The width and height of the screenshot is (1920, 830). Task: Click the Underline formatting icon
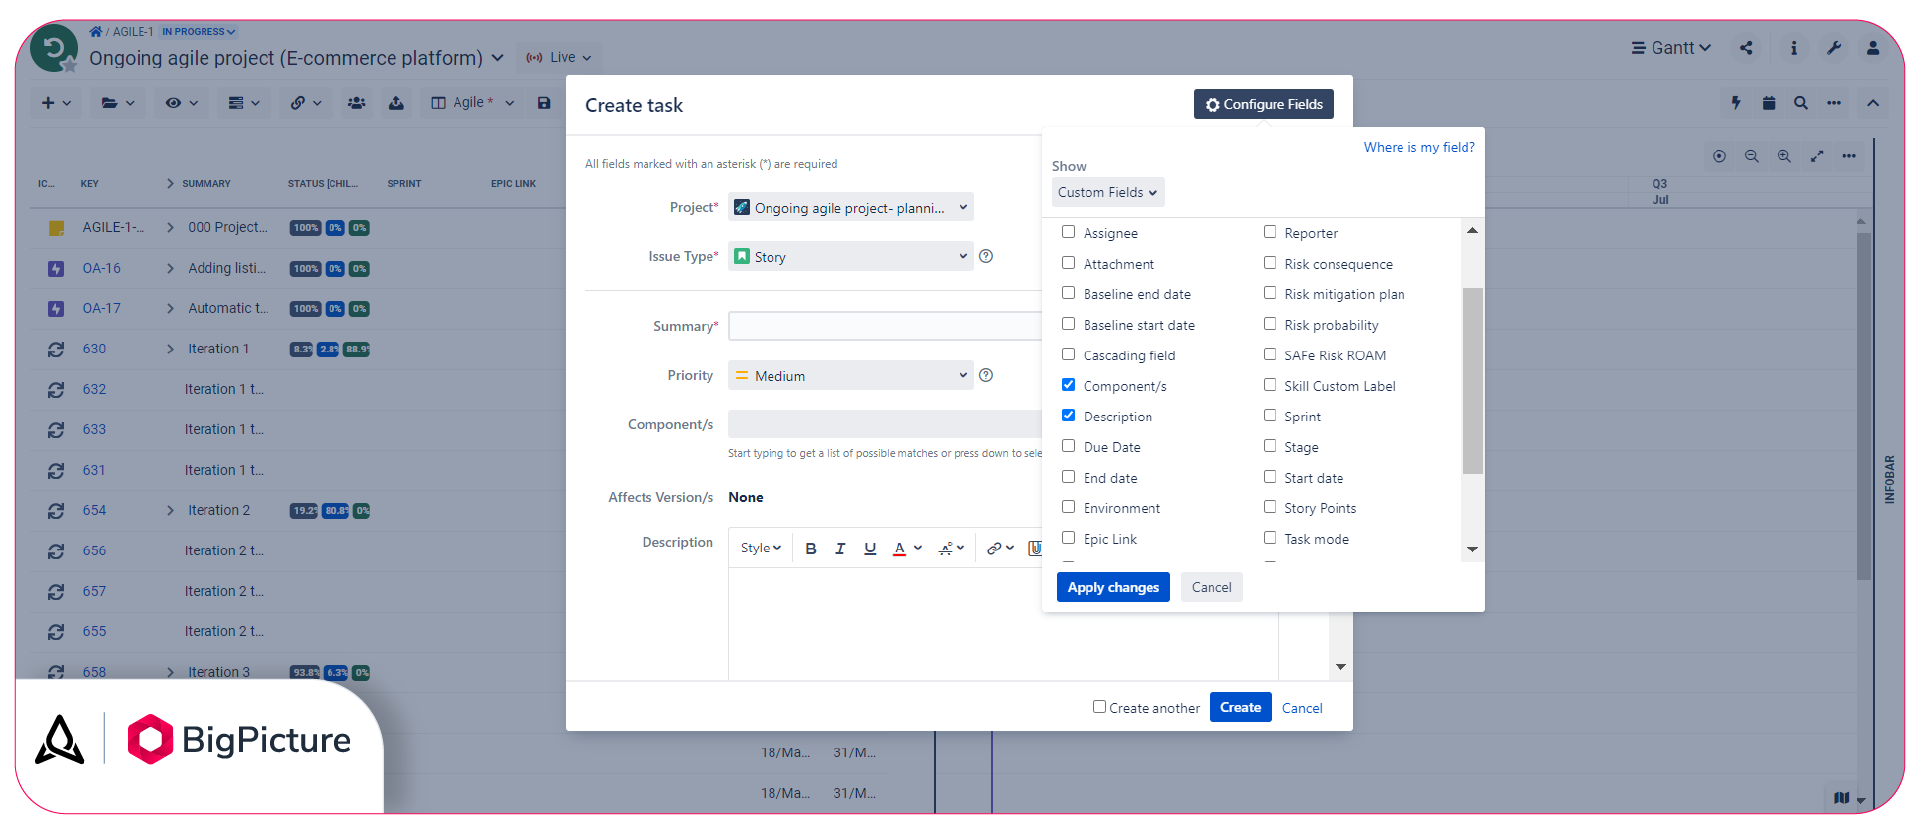point(870,548)
